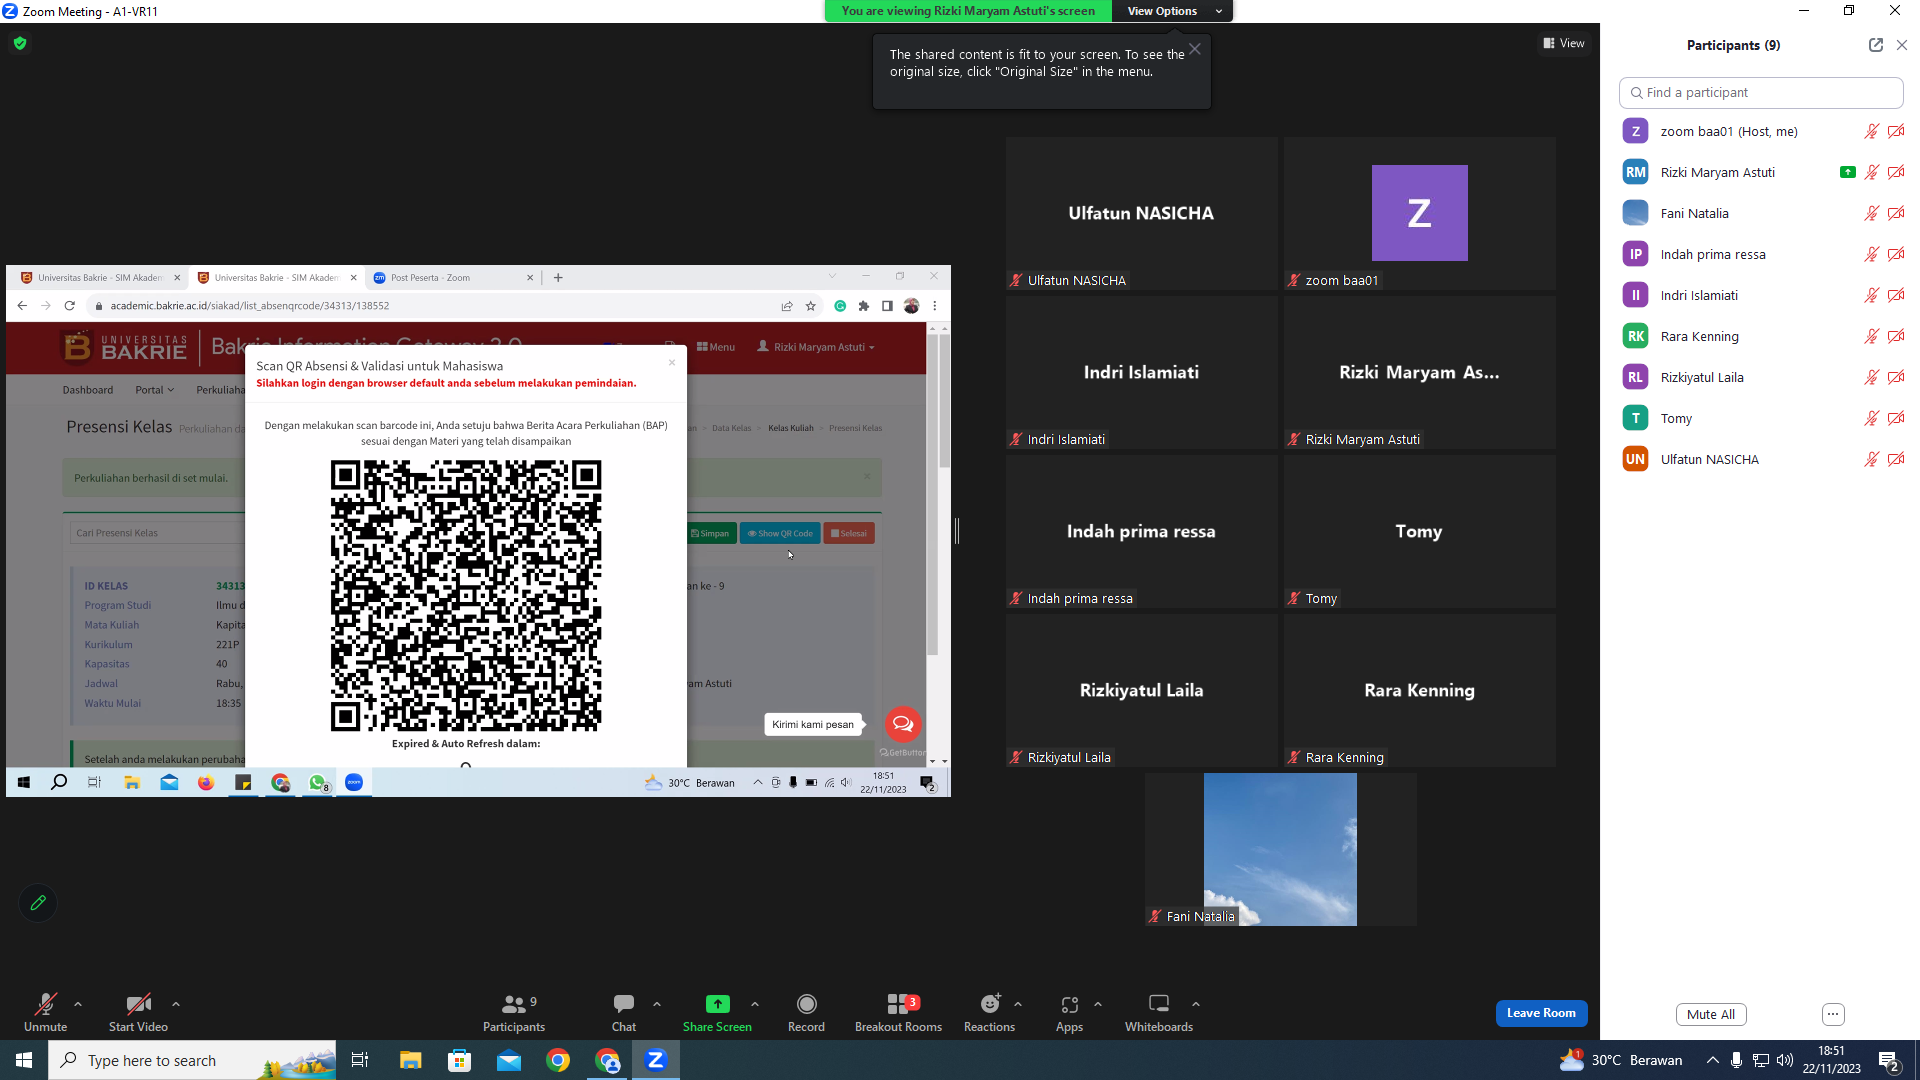1920x1080 pixels.
Task: Open the red chat bubble widget
Action: (903, 724)
